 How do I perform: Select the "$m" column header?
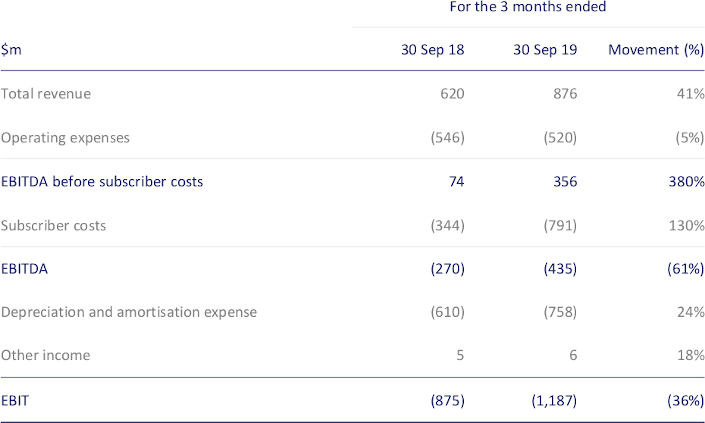12,50
